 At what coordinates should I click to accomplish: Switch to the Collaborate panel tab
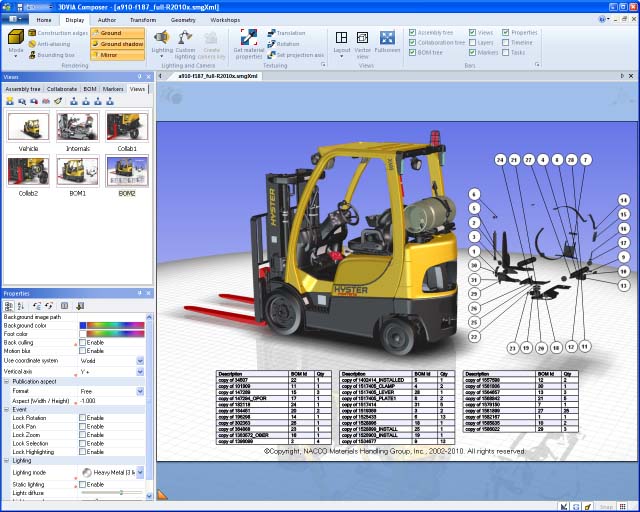tap(62, 89)
